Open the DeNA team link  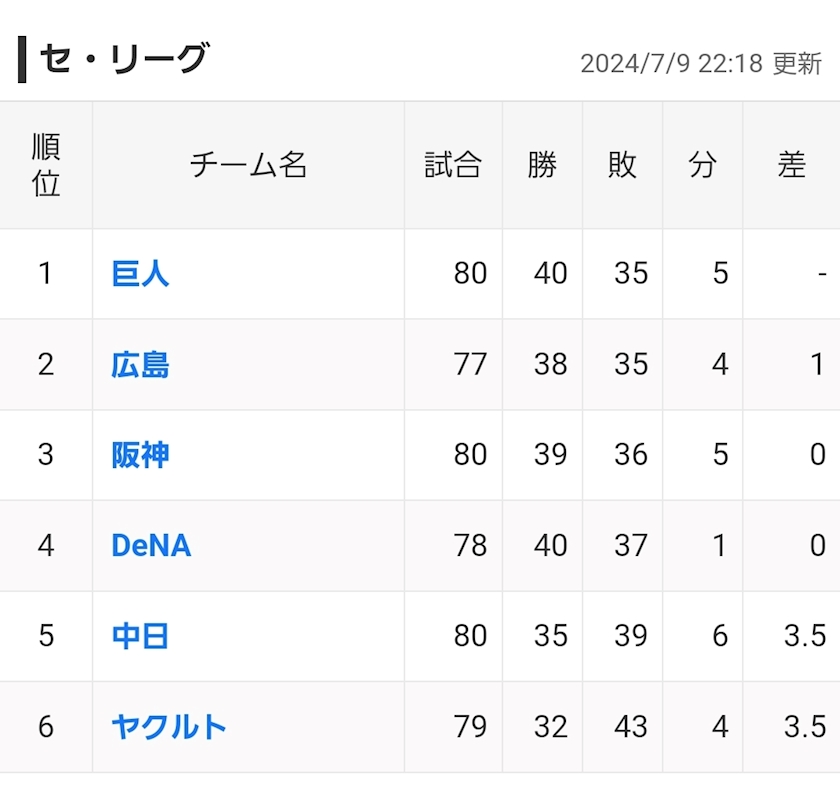151,545
